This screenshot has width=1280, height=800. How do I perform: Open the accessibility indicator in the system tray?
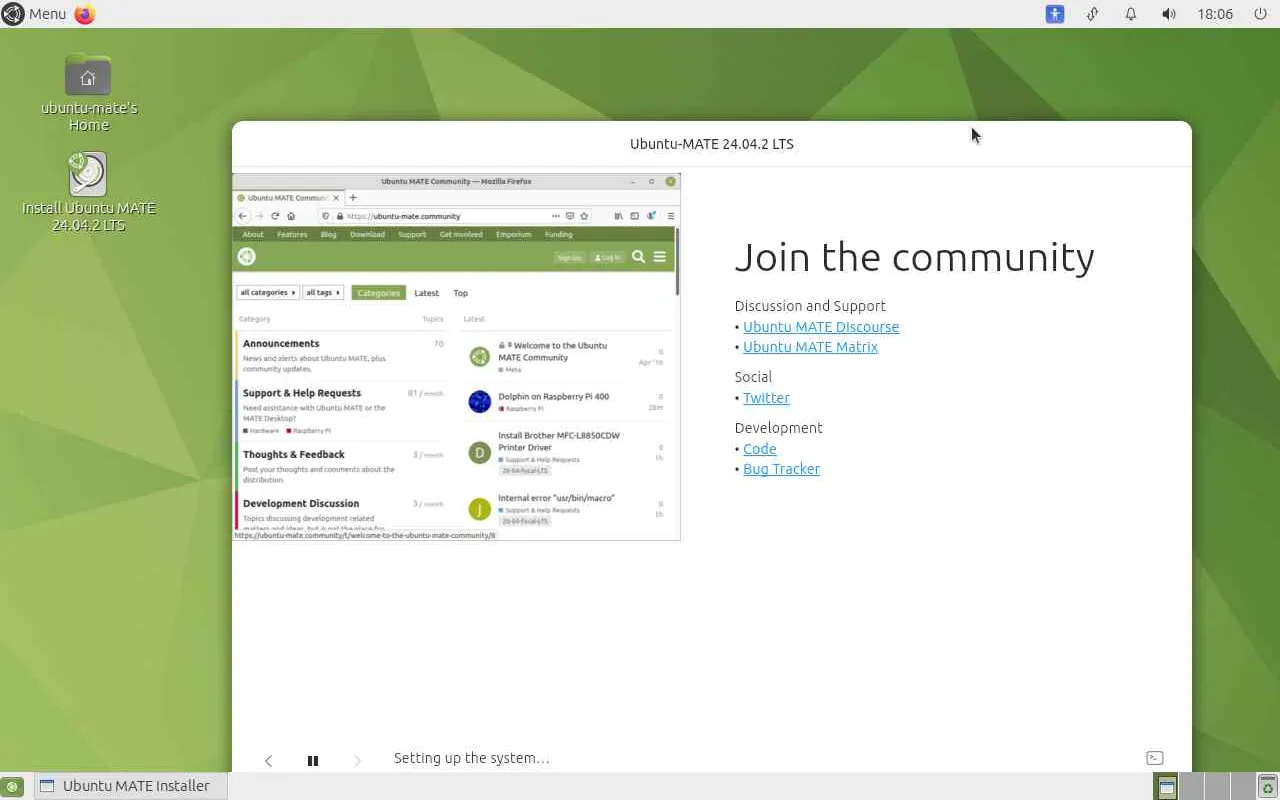pos(1055,14)
